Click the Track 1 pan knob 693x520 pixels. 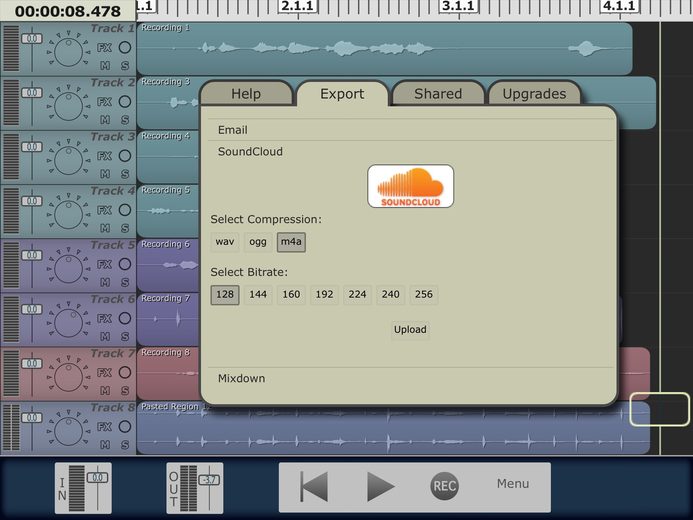pyautogui.click(x=69, y=52)
